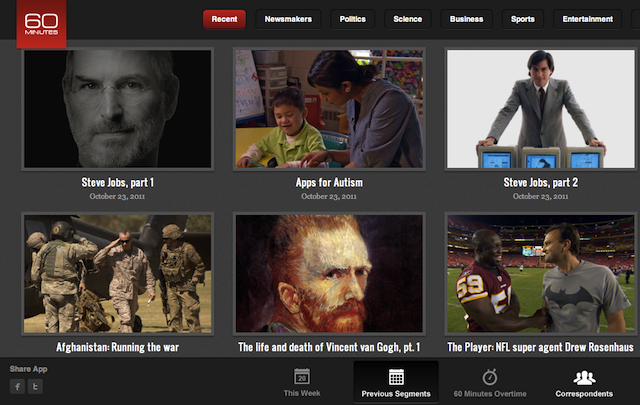
Task: Open Vincent van Gogh segment thumbnail
Action: click(x=329, y=274)
